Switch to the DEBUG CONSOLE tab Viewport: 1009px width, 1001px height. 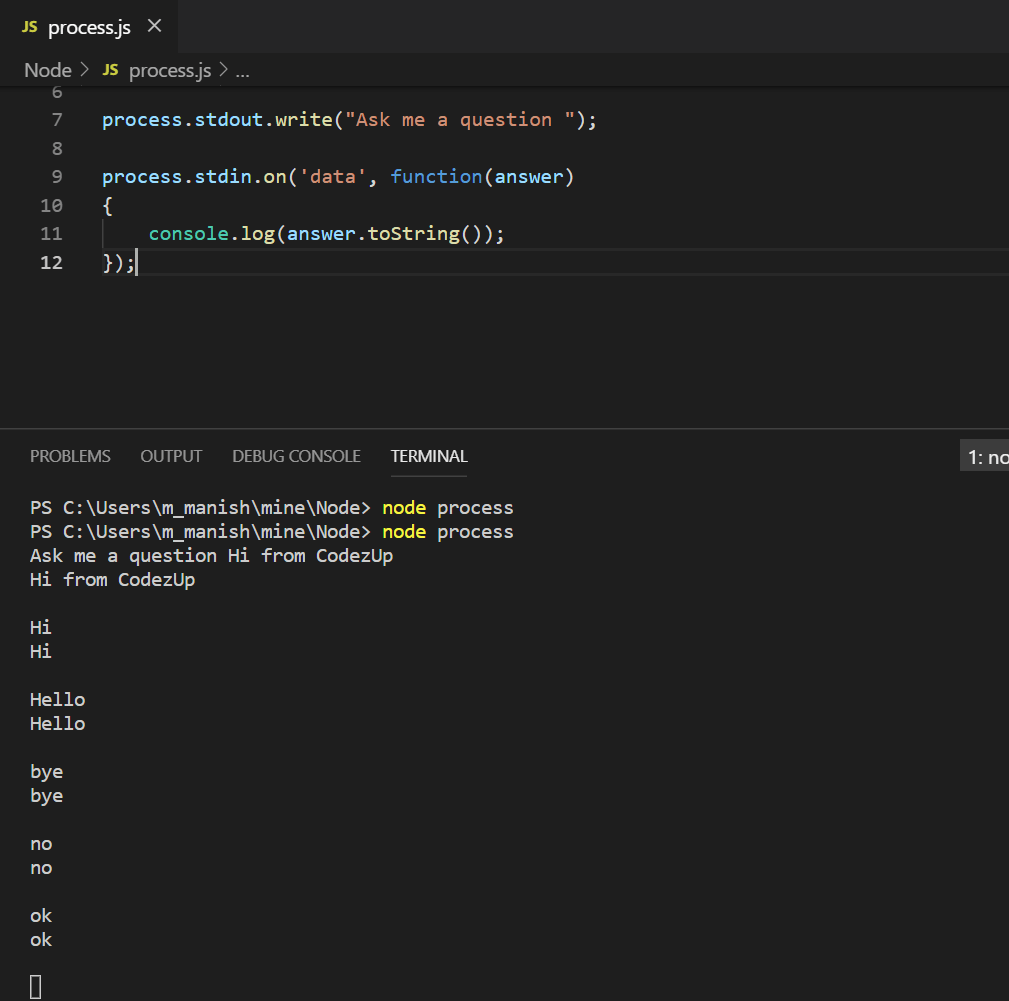pos(296,456)
